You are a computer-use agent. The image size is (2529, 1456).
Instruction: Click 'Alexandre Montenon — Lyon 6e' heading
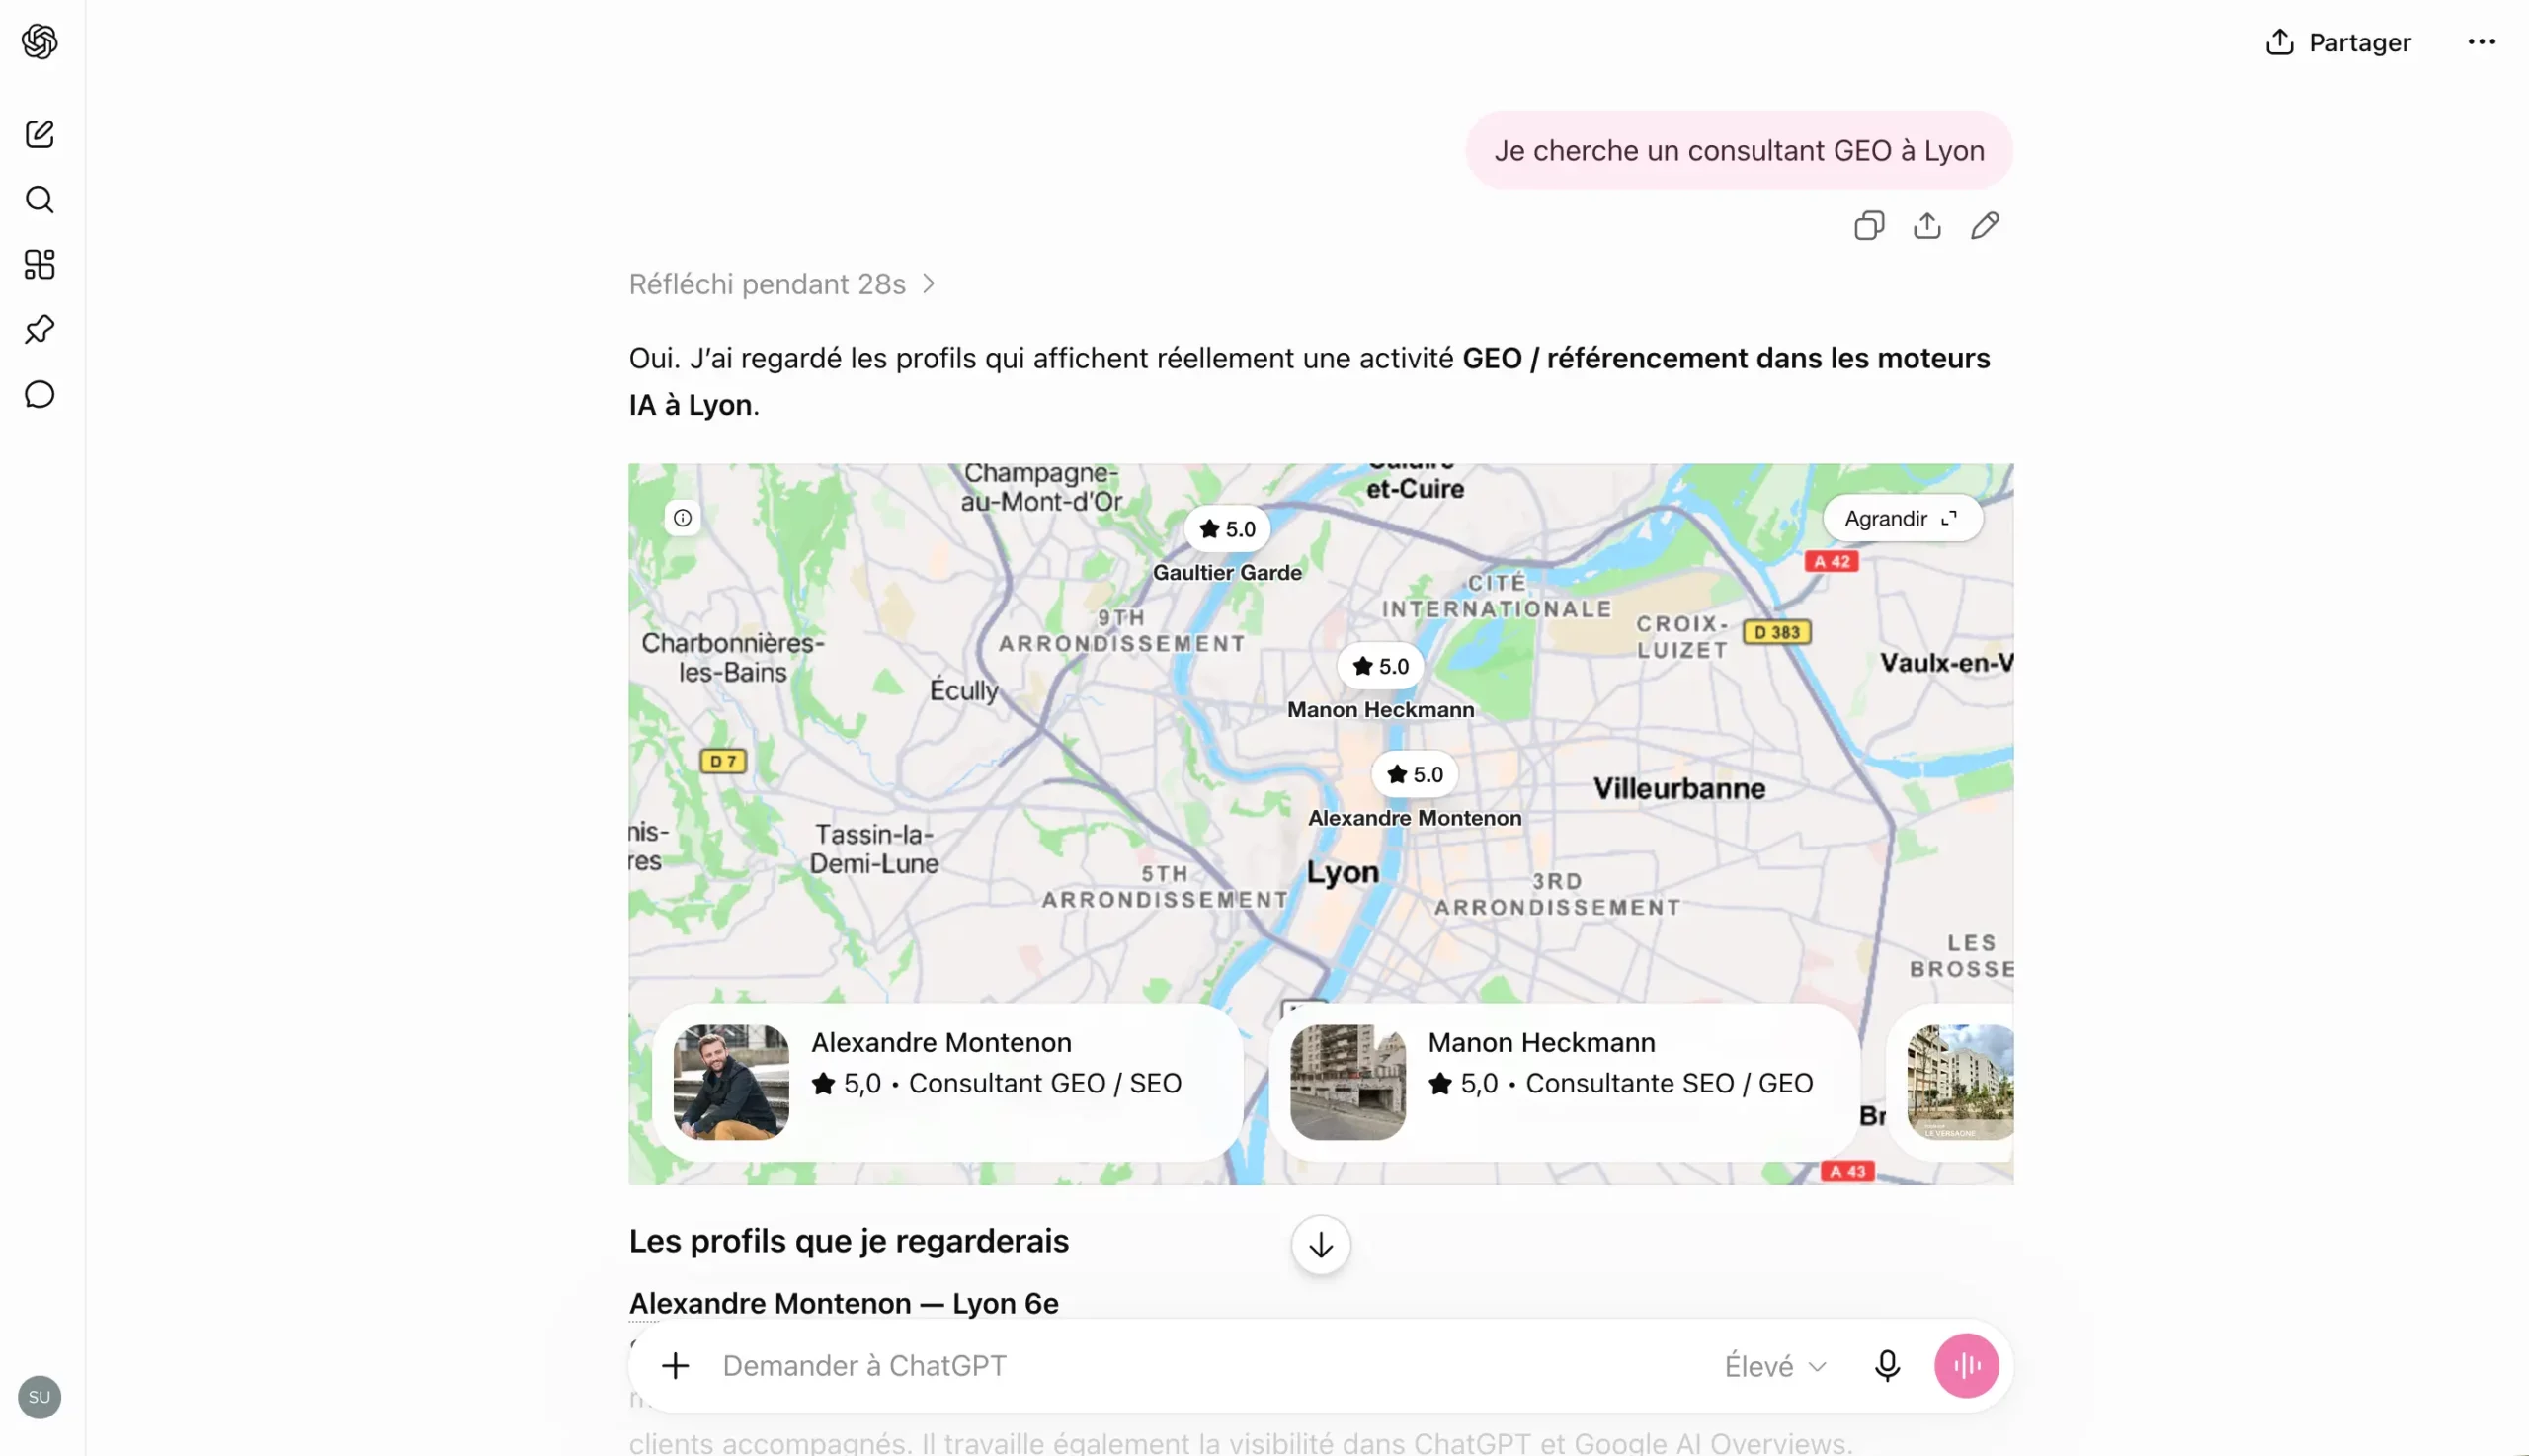pyautogui.click(x=843, y=1303)
